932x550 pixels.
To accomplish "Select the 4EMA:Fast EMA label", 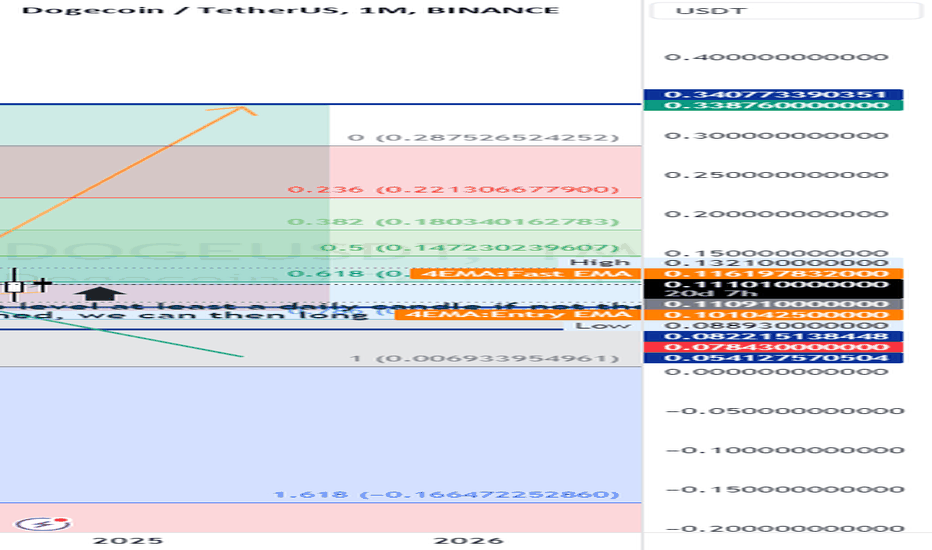I will tap(525, 274).
